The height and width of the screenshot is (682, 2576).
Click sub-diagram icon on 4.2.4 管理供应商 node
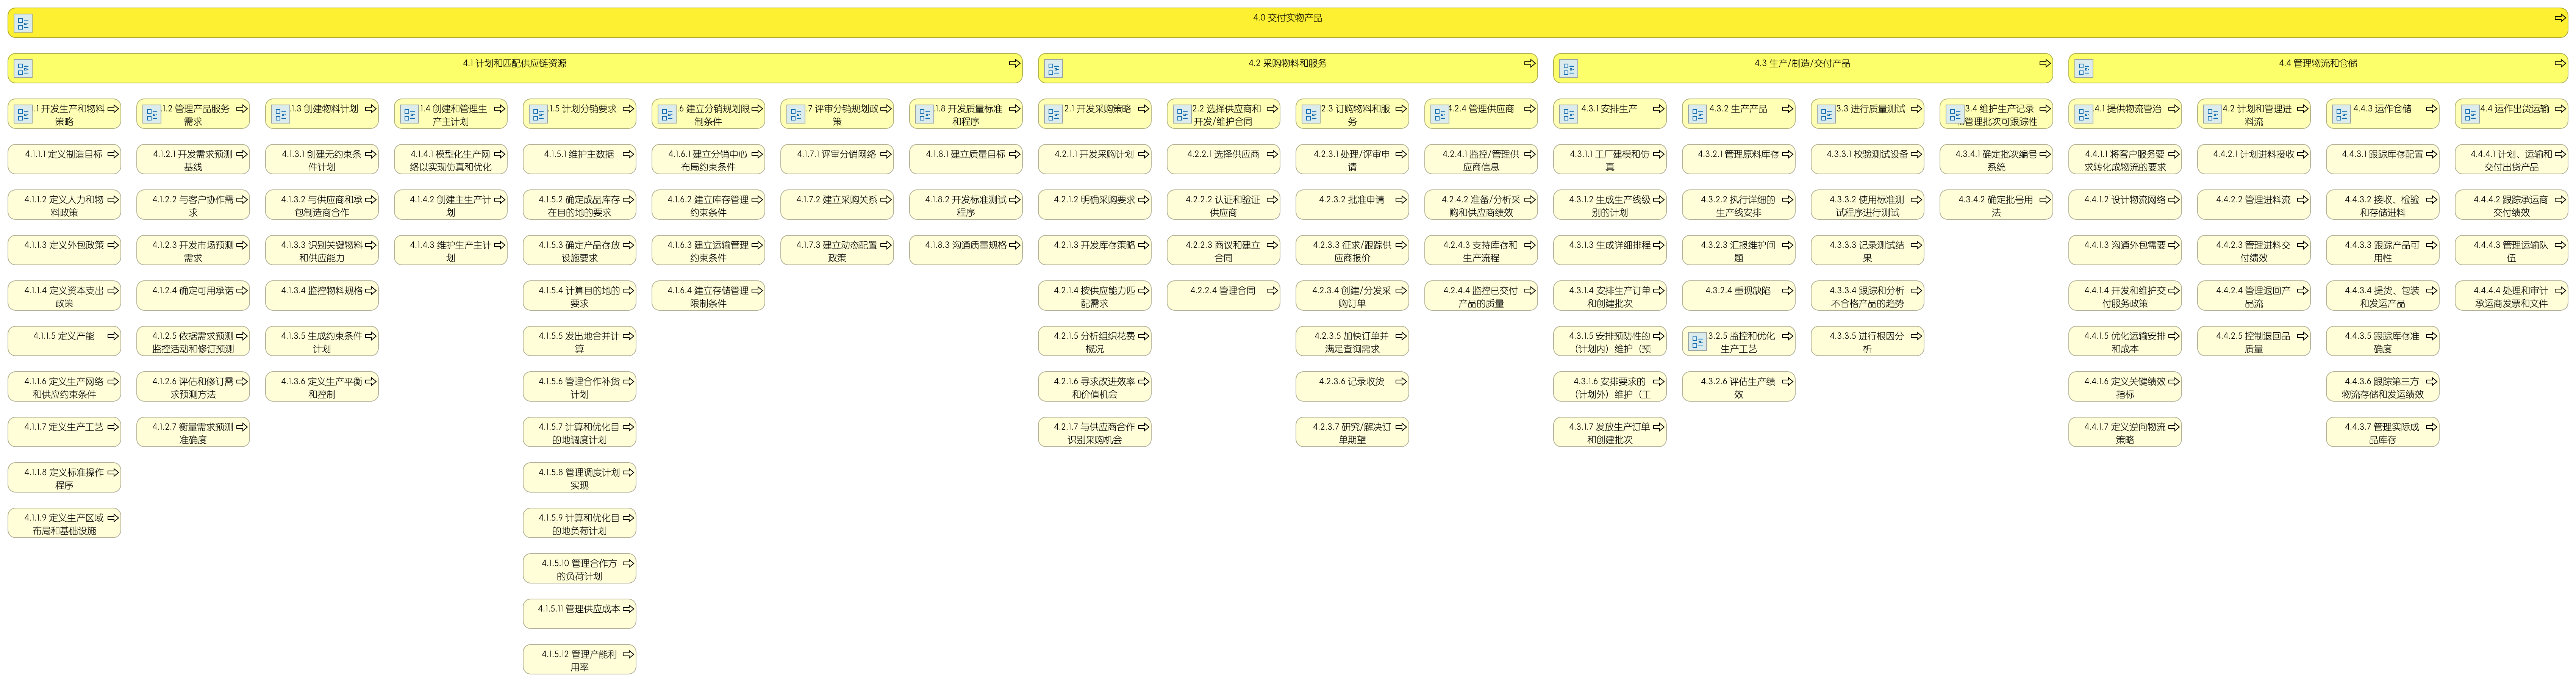tap(1440, 114)
